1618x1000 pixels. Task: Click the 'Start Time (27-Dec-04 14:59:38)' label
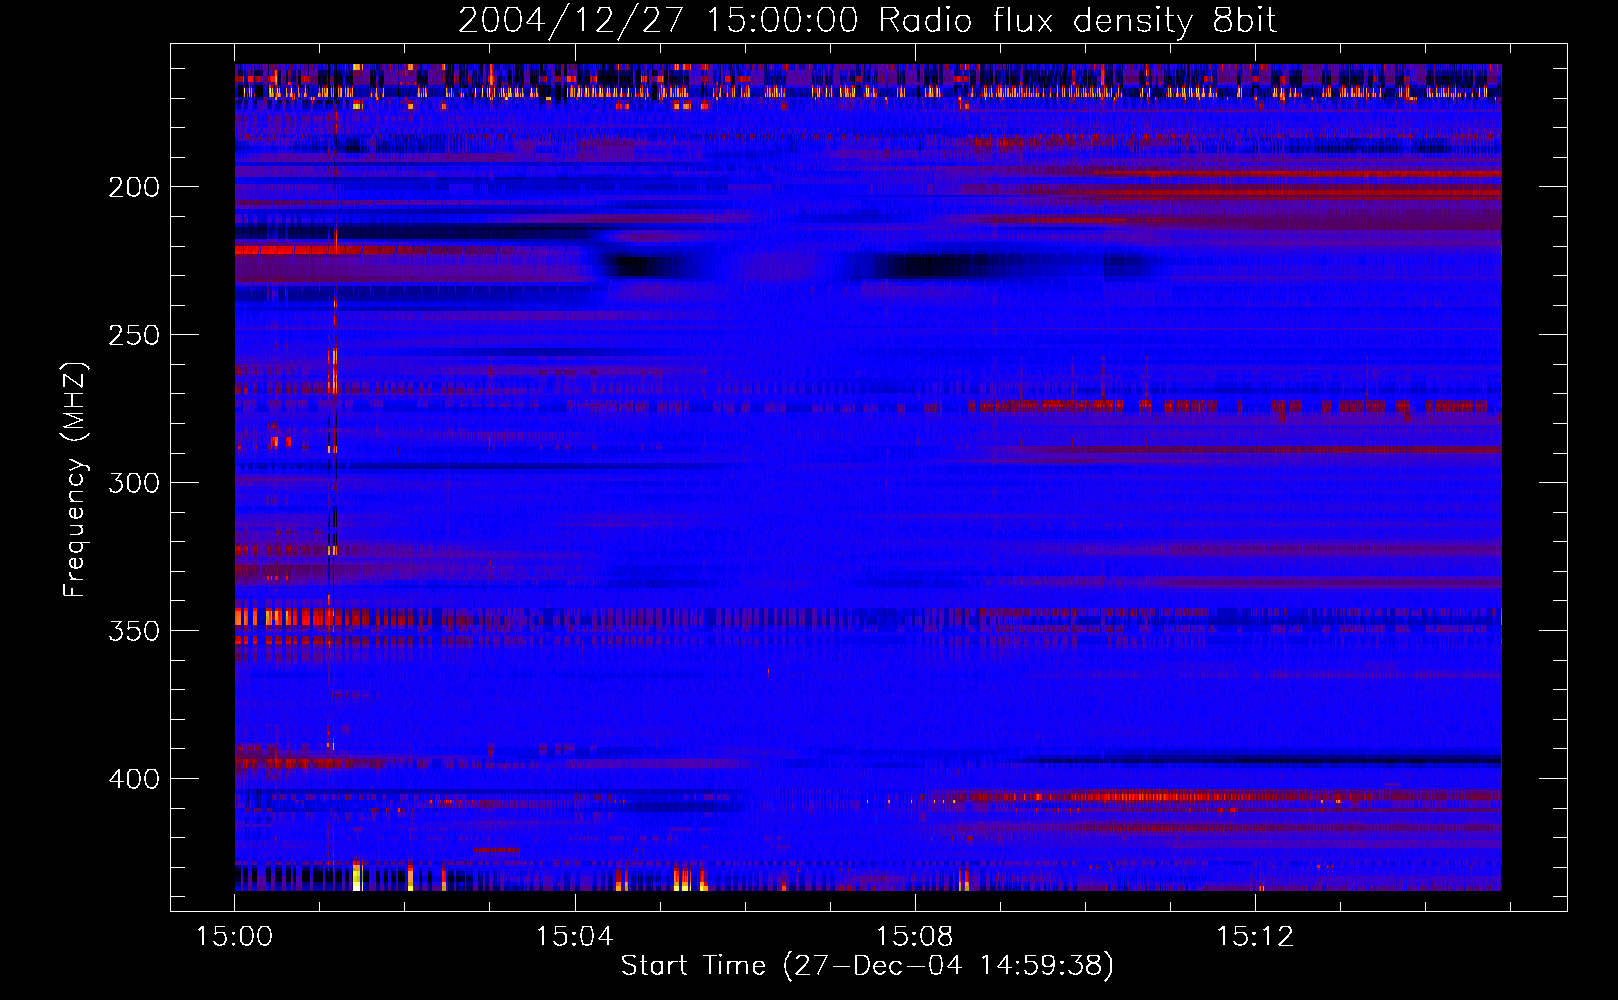click(x=867, y=966)
